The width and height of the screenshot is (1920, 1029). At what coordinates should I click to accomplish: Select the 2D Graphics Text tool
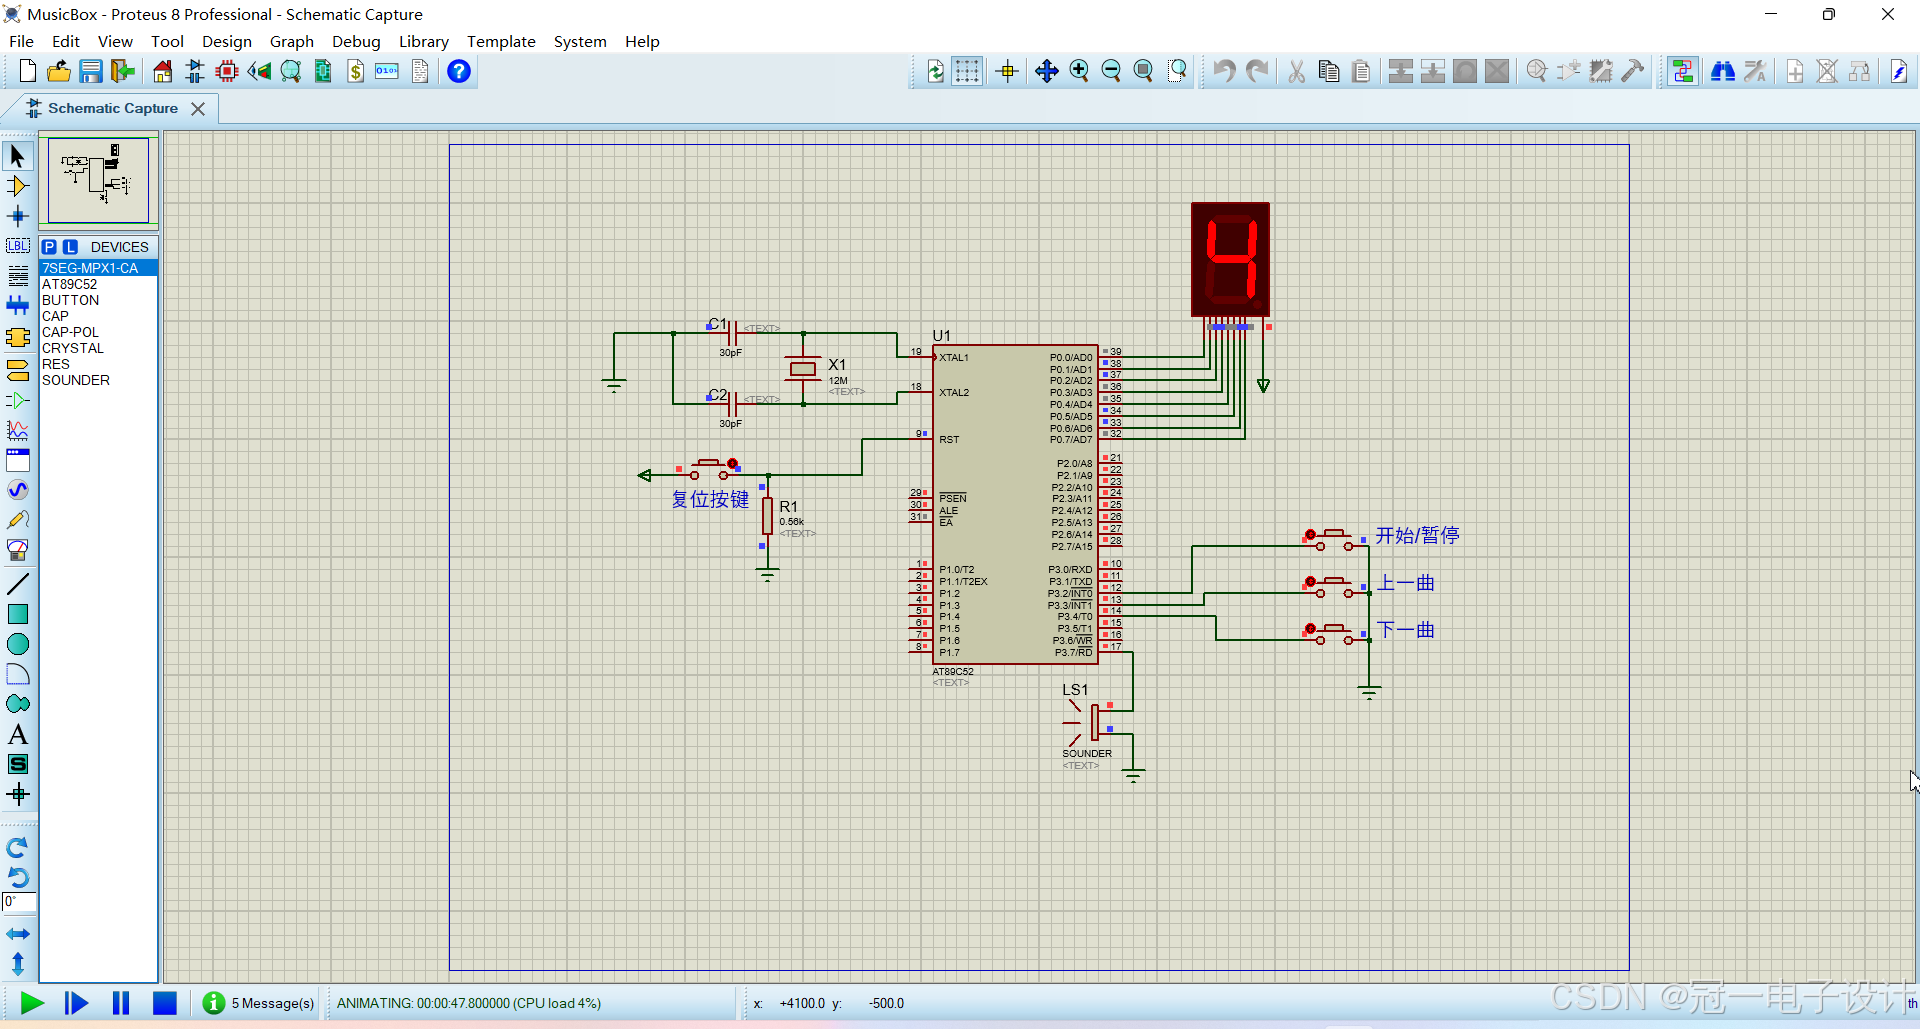point(18,735)
